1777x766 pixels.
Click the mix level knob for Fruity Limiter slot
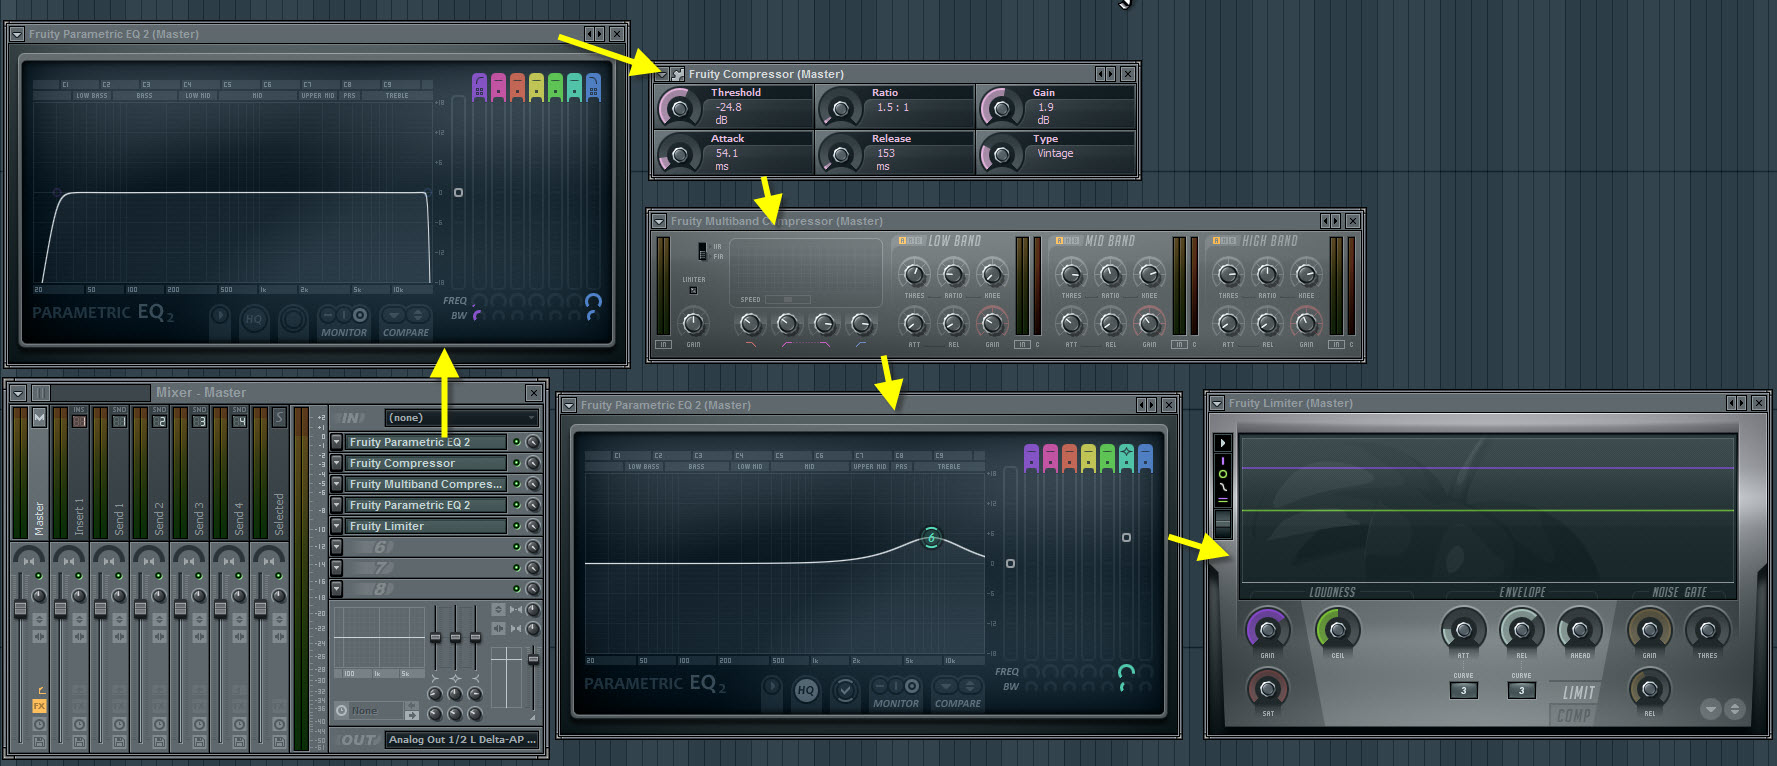point(533,526)
